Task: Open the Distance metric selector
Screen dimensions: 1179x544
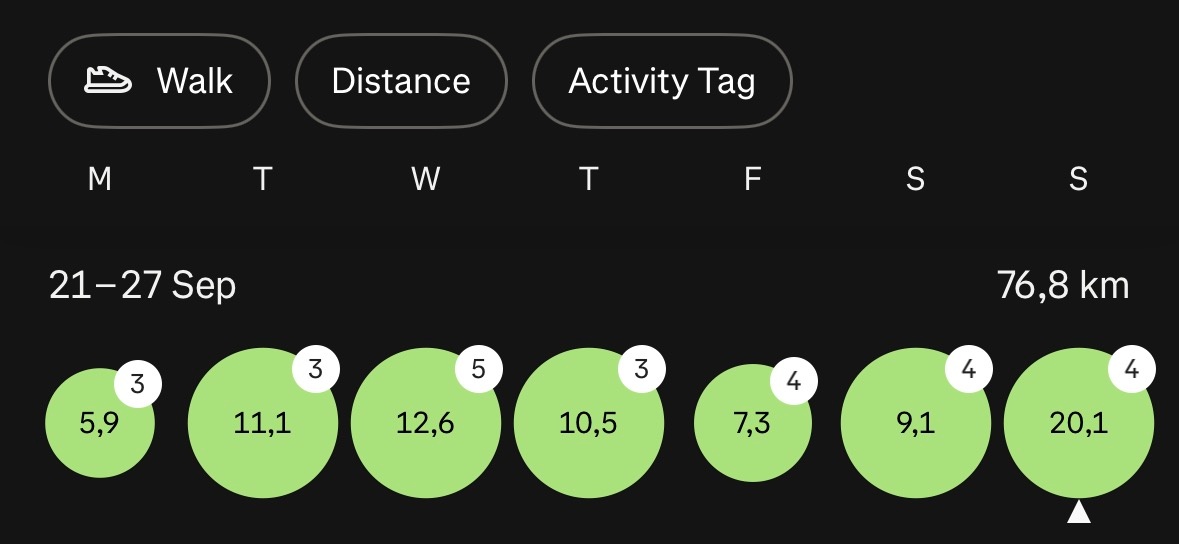Action: [401, 81]
